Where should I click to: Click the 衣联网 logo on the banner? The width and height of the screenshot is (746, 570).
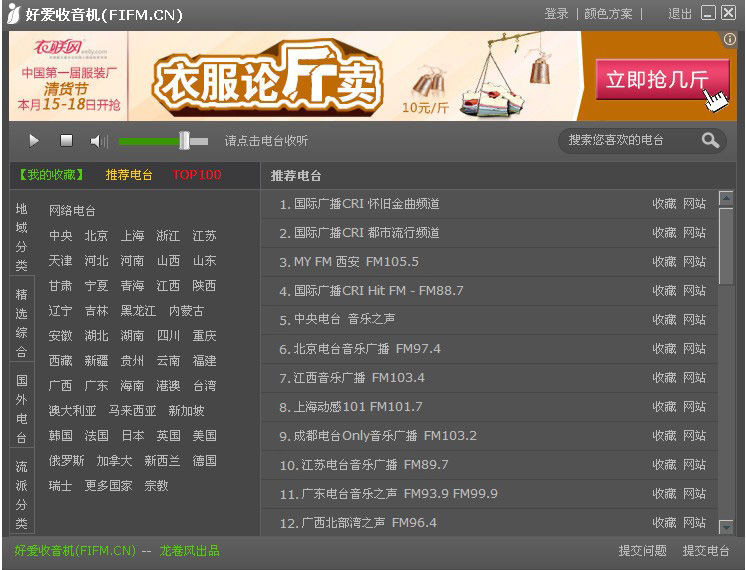[x=69, y=48]
